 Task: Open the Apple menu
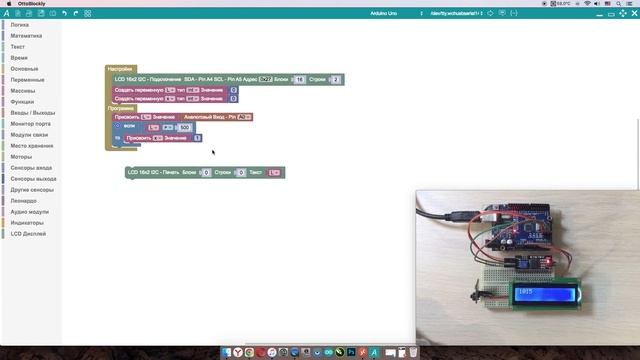pos(8,3)
